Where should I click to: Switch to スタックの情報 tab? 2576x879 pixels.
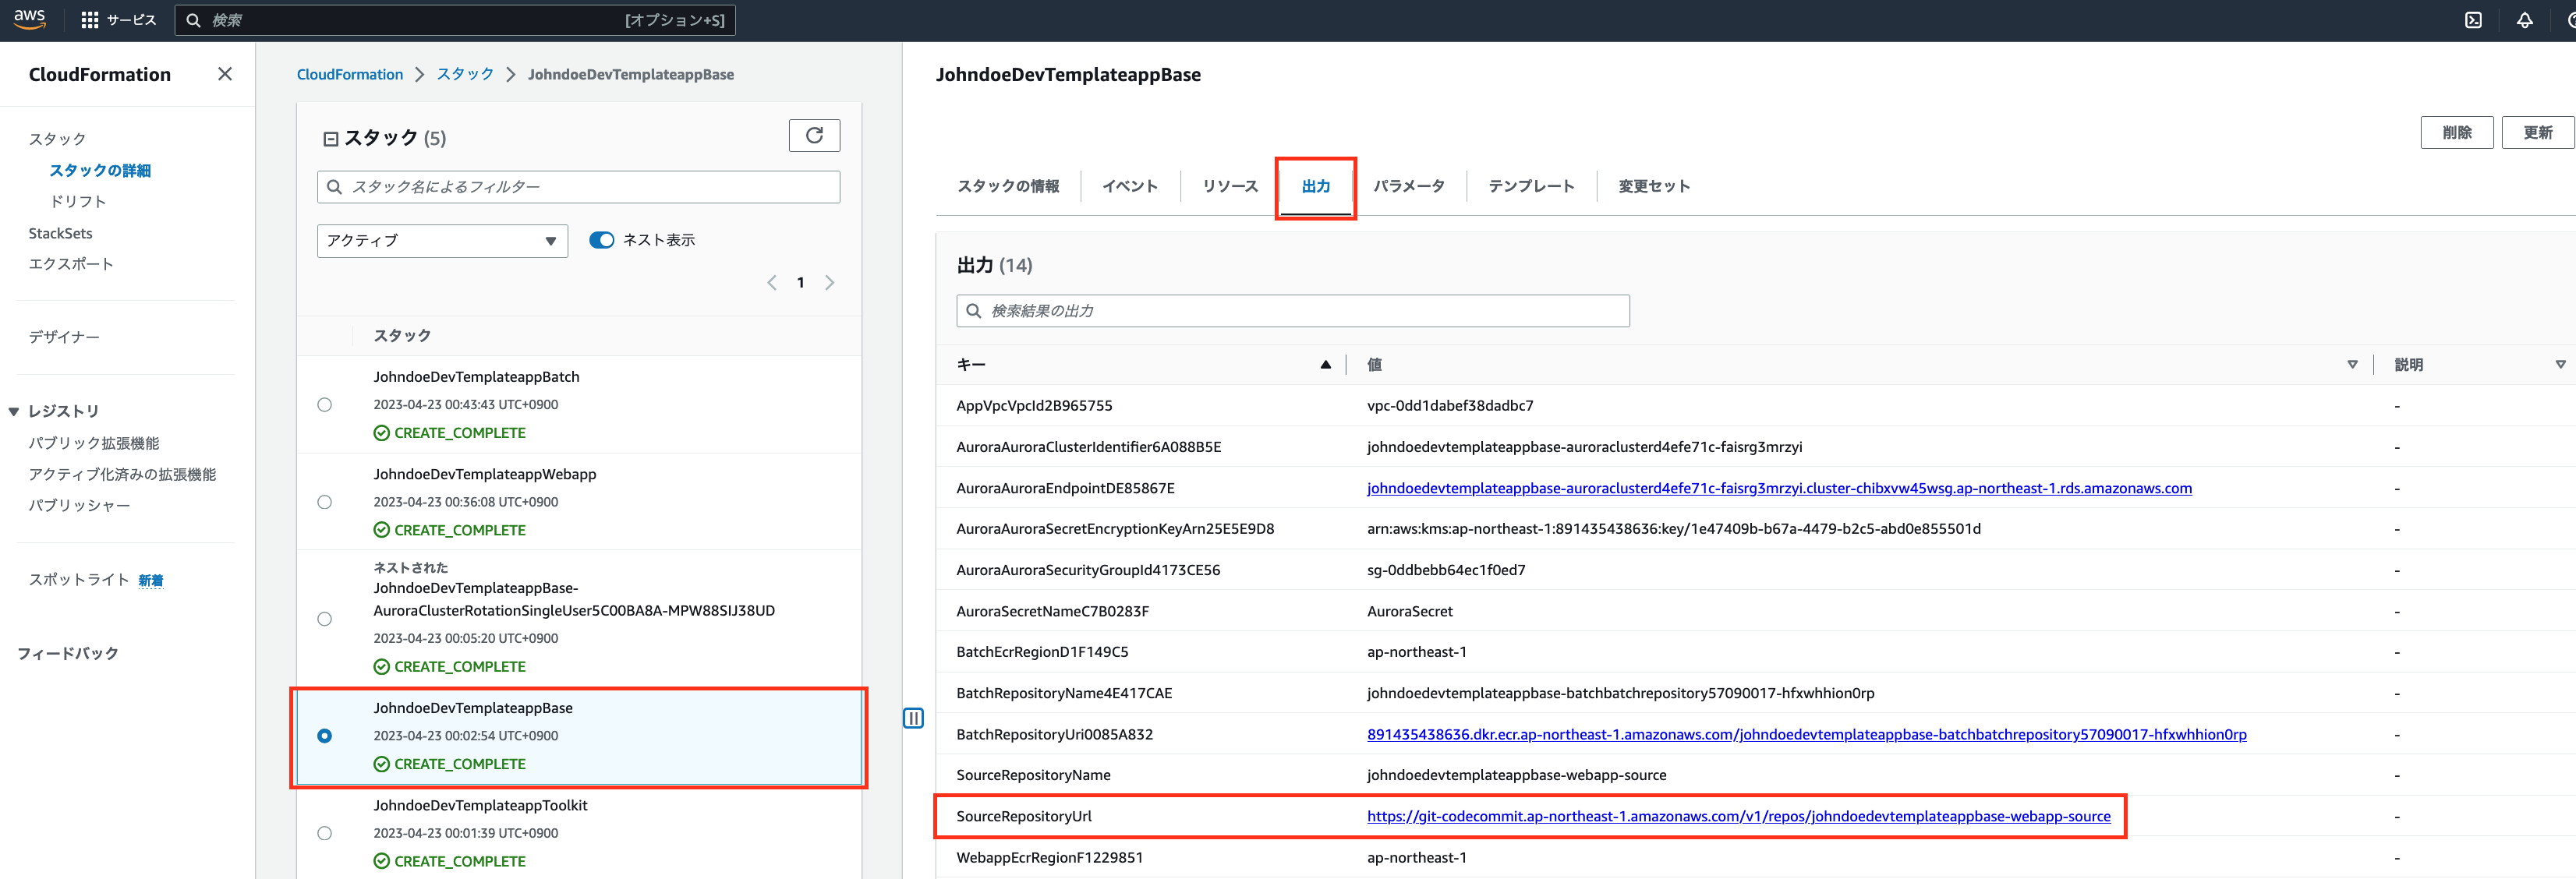pyautogui.click(x=1008, y=186)
